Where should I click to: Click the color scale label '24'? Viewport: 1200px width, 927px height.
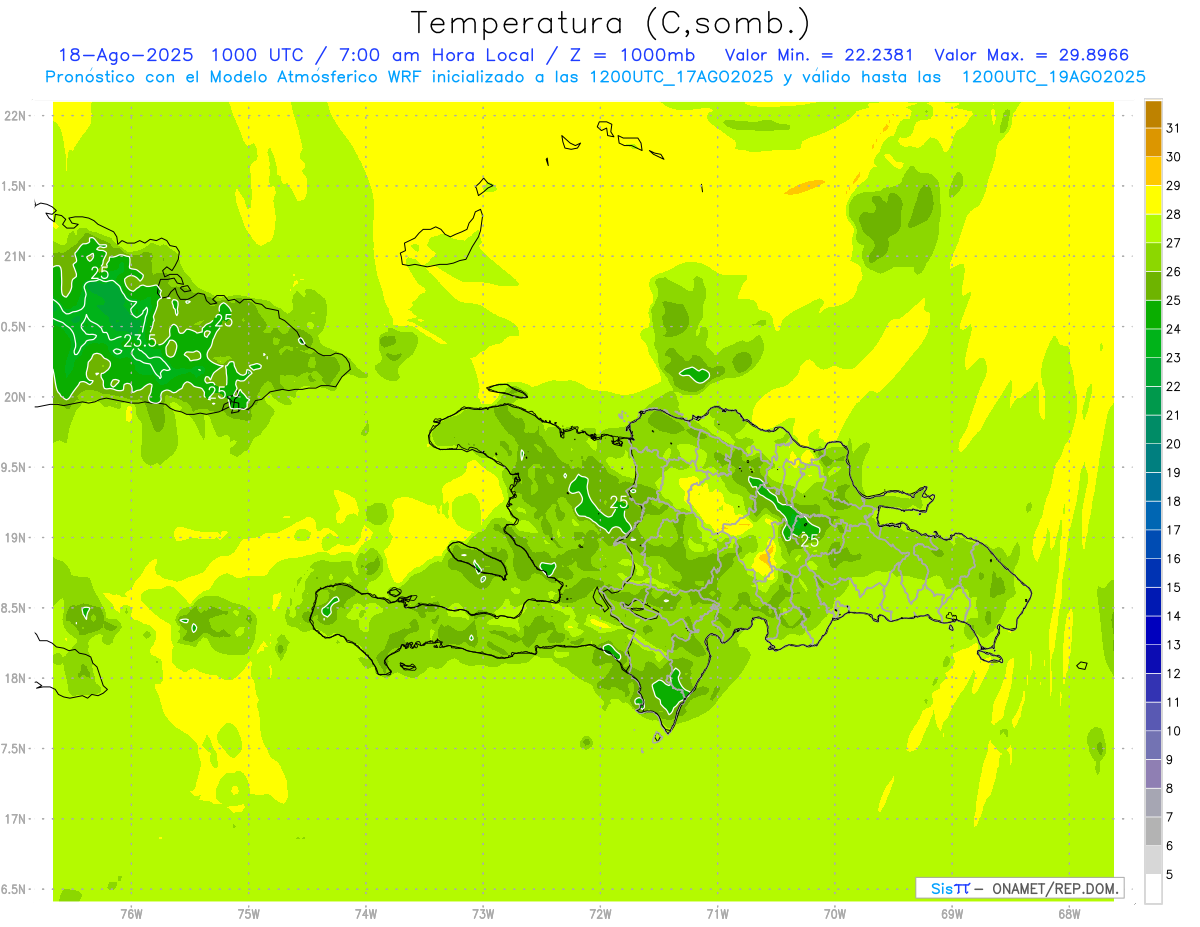[x=1173, y=329]
